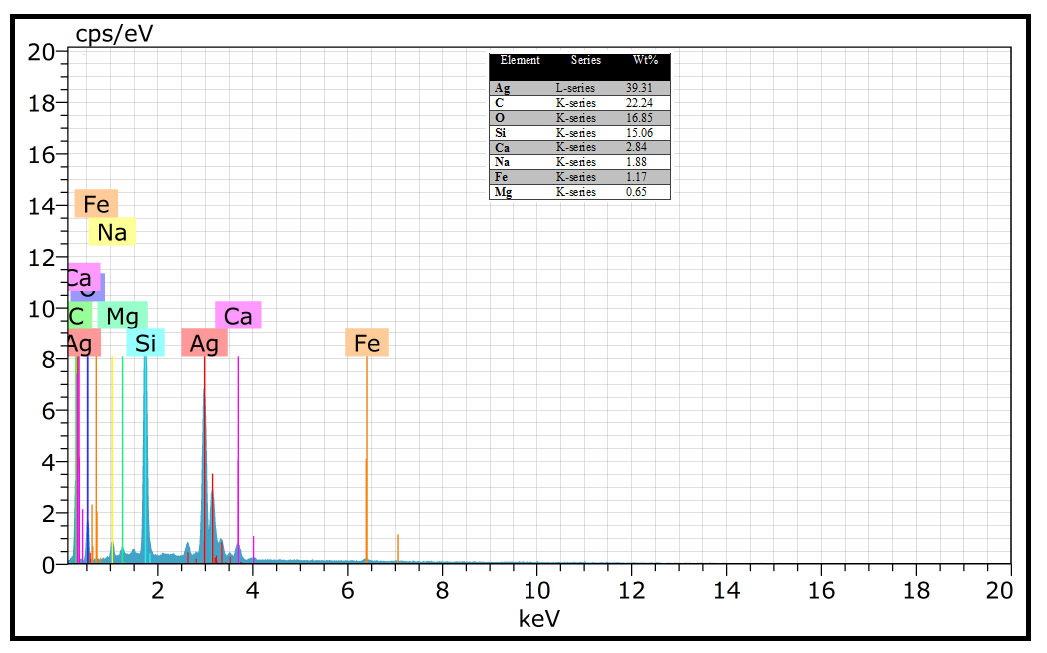Click the 10 tick label on x-axis
Viewport: 1047px width, 653px height.
click(x=537, y=590)
